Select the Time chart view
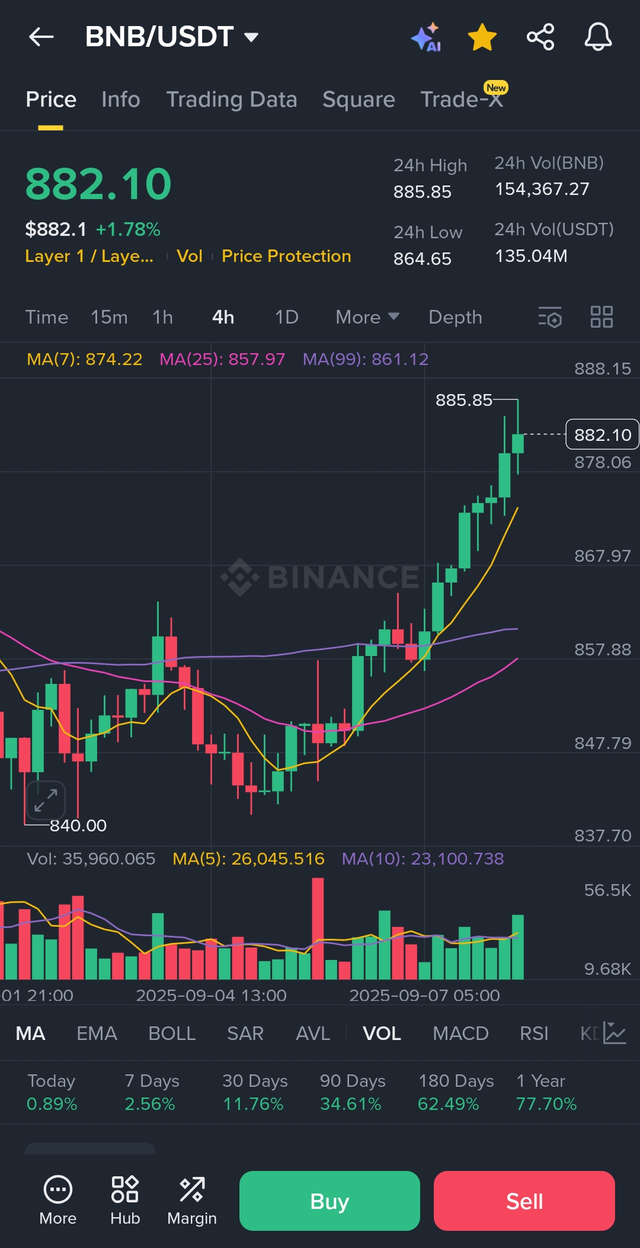This screenshot has width=640, height=1248. [47, 317]
